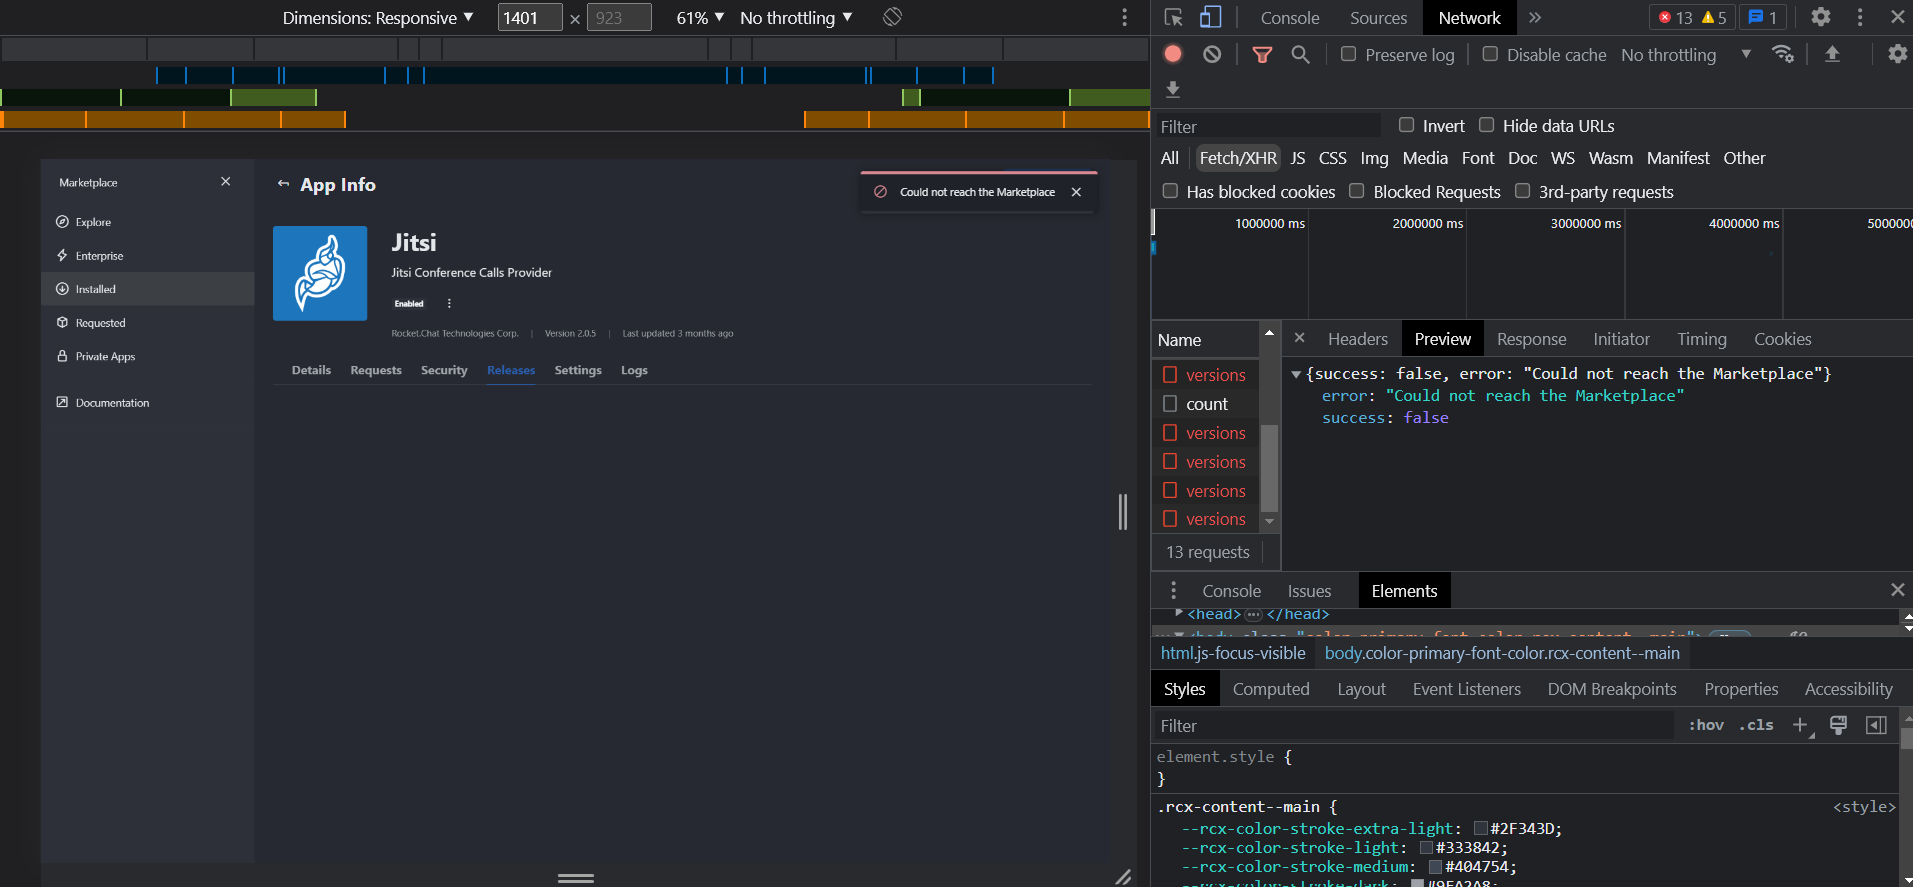
Task: Close the Marketplace sidebar
Action: 226,181
